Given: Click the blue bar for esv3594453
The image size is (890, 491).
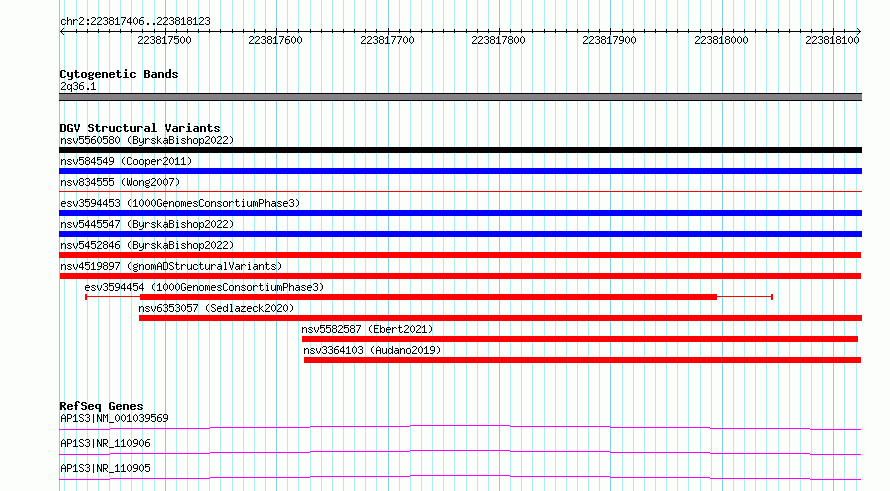Looking at the screenshot, I should click(460, 213).
